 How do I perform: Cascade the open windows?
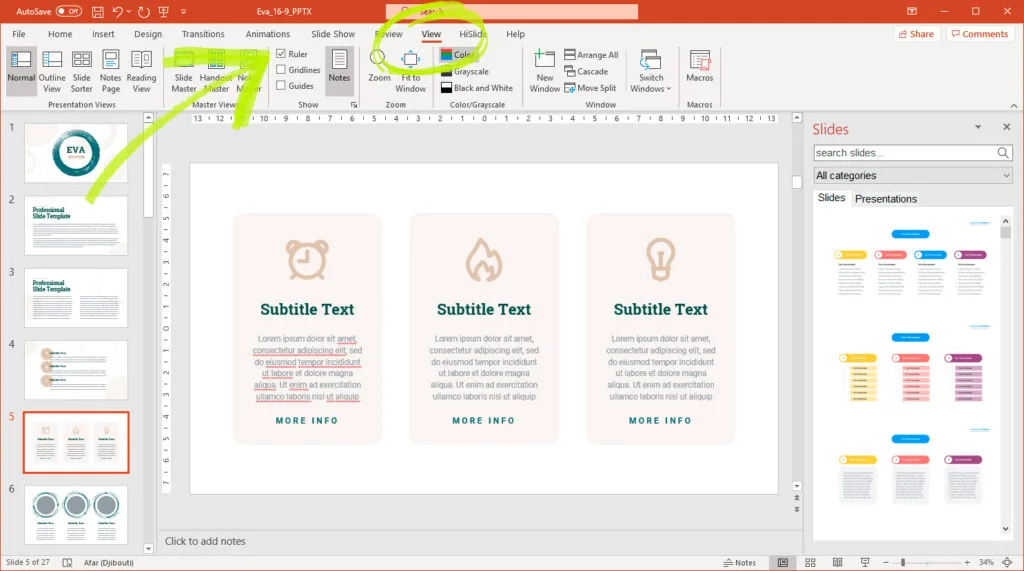point(586,71)
